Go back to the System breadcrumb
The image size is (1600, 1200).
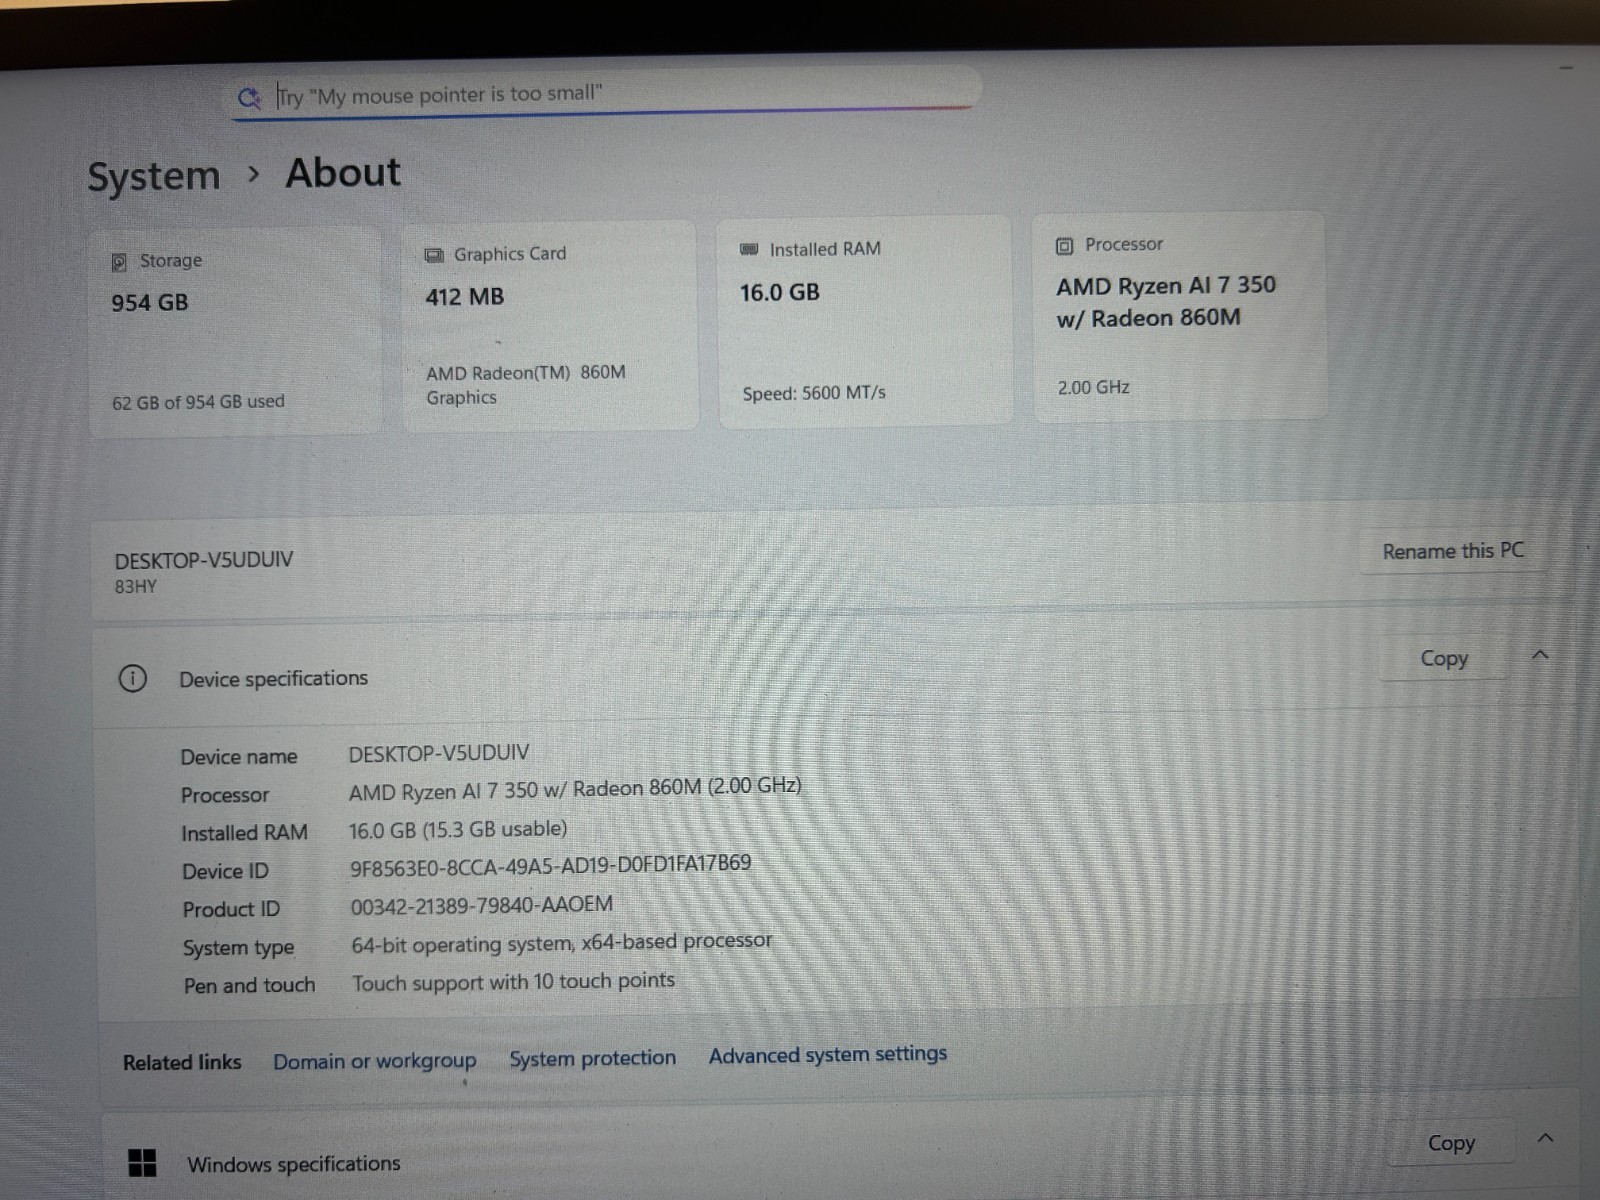153,176
